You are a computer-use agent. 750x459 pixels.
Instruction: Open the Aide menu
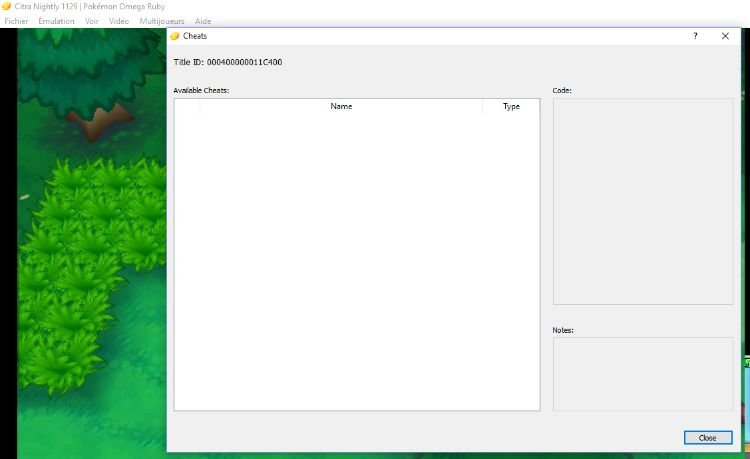(202, 21)
